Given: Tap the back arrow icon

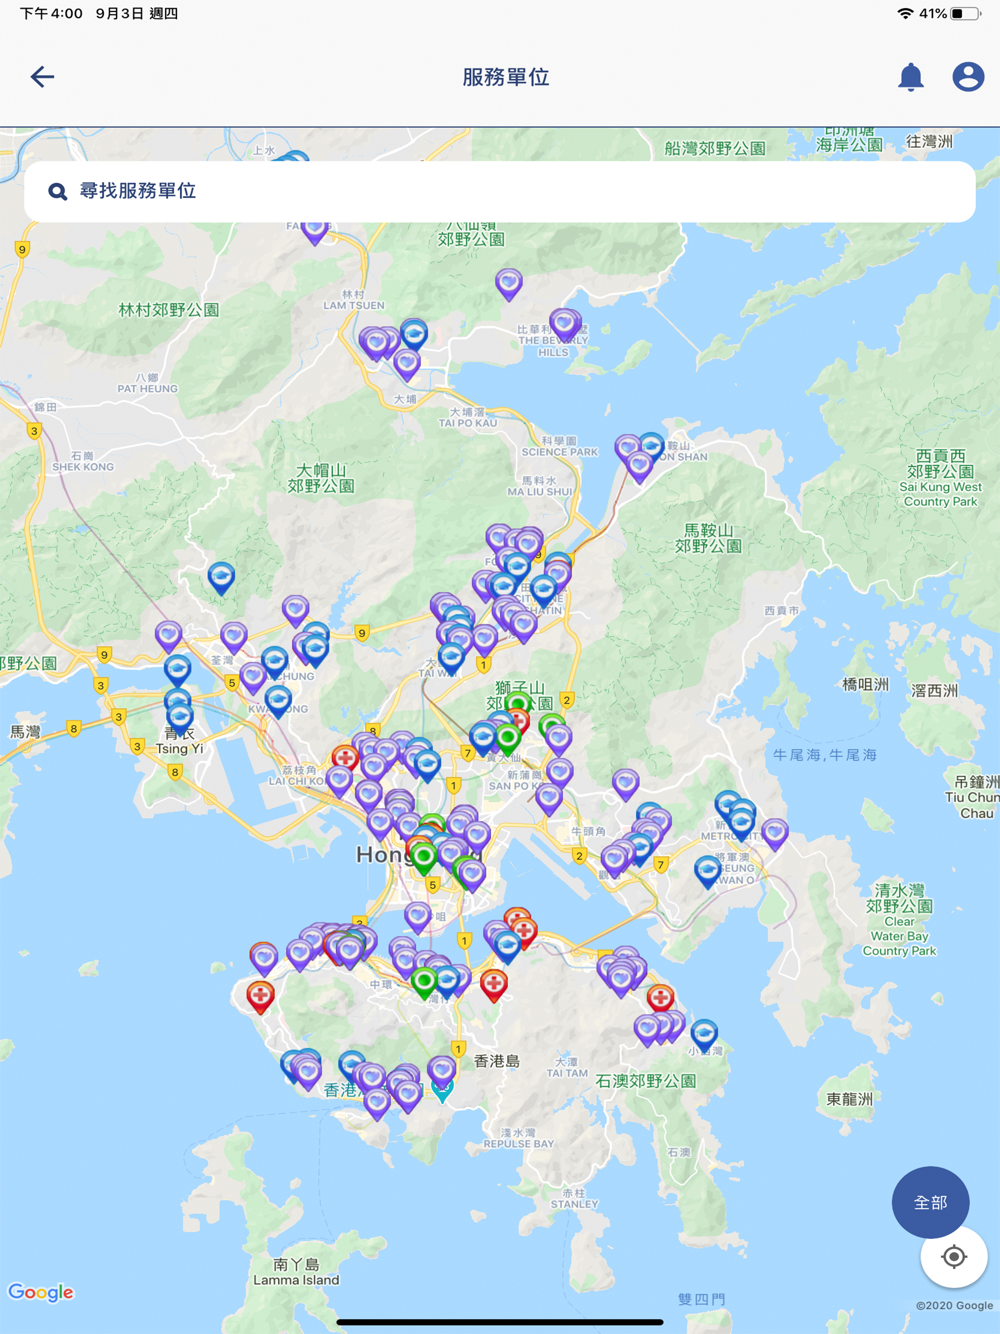Looking at the screenshot, I should [x=42, y=77].
